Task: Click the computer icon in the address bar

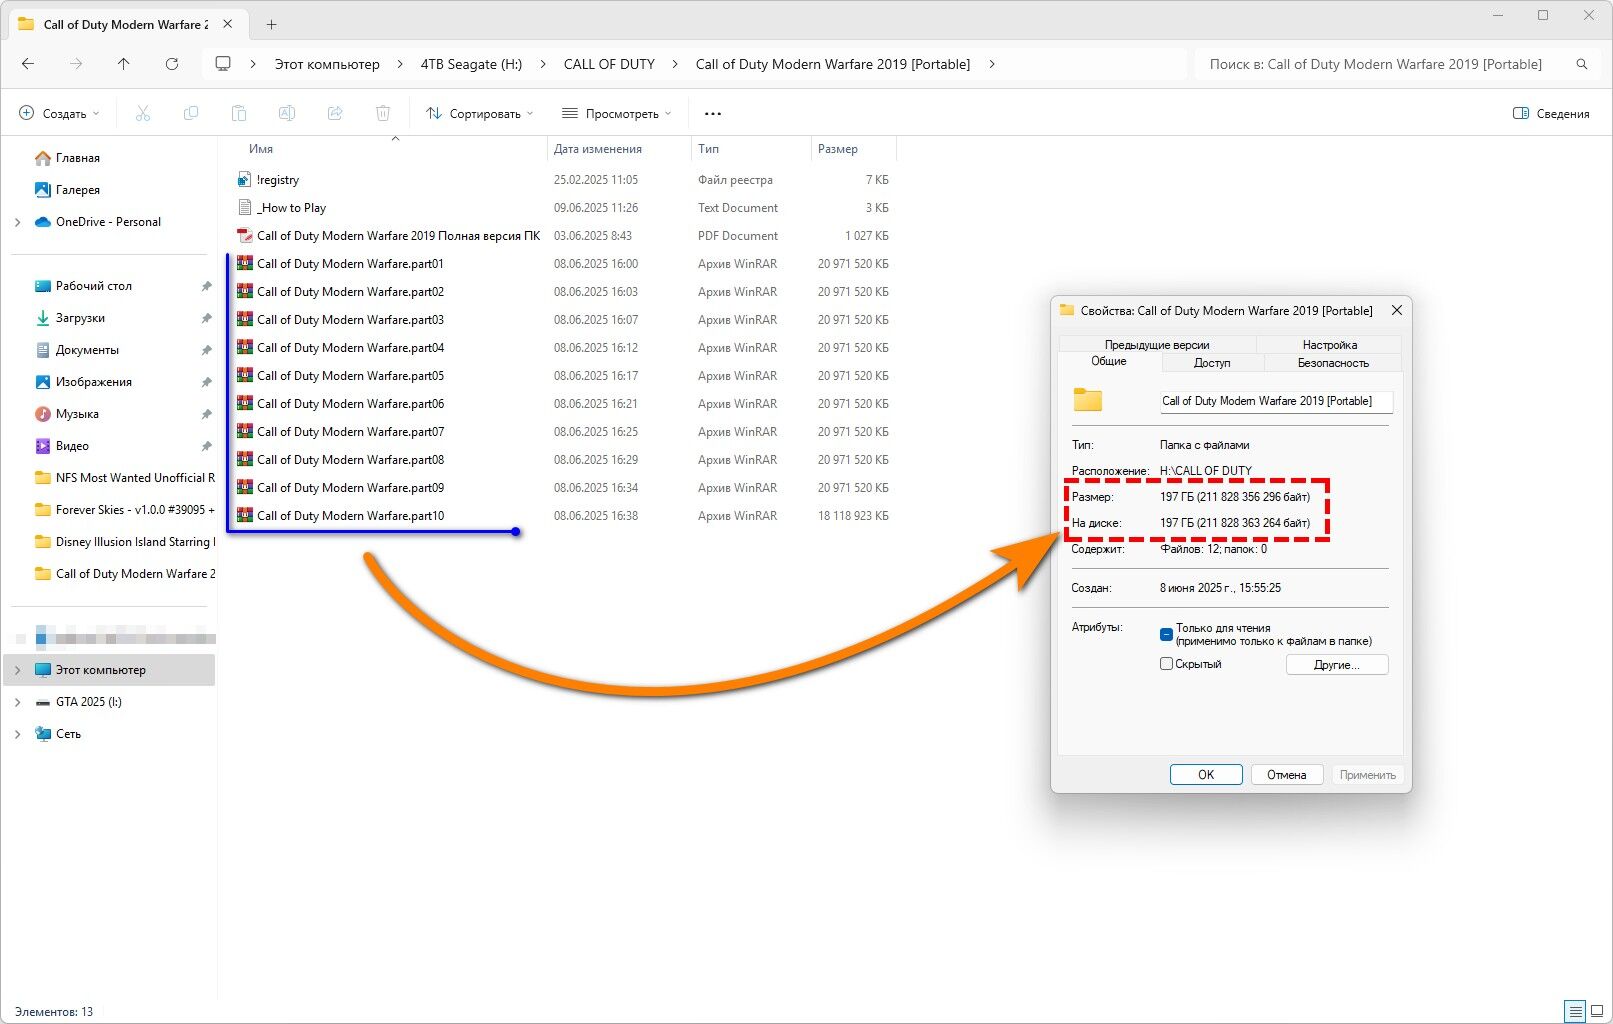Action: (x=223, y=64)
